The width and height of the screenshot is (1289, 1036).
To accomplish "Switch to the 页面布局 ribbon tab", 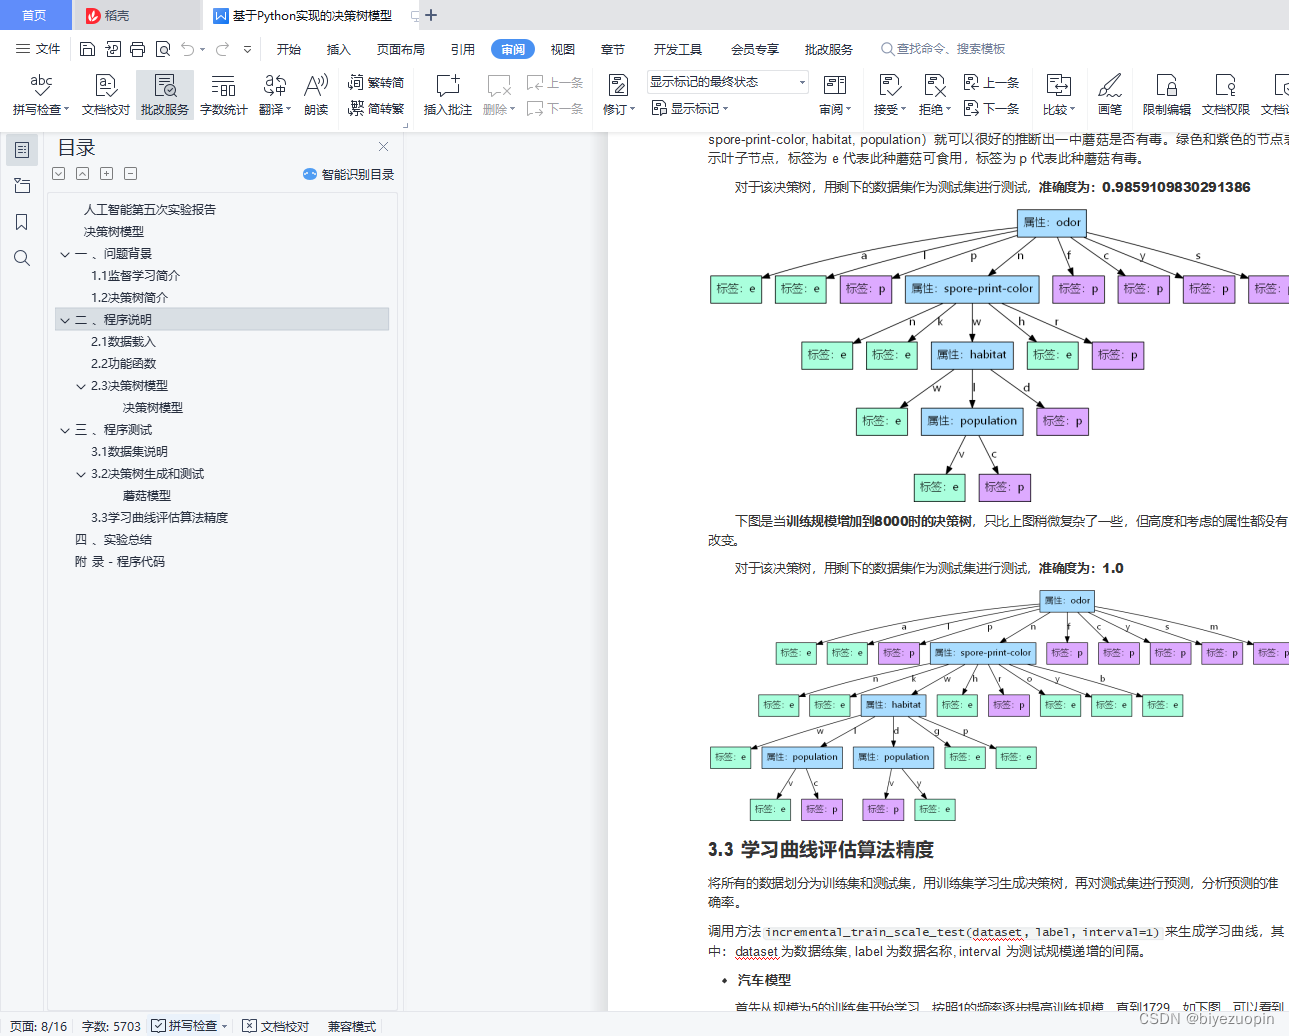I will (x=401, y=49).
